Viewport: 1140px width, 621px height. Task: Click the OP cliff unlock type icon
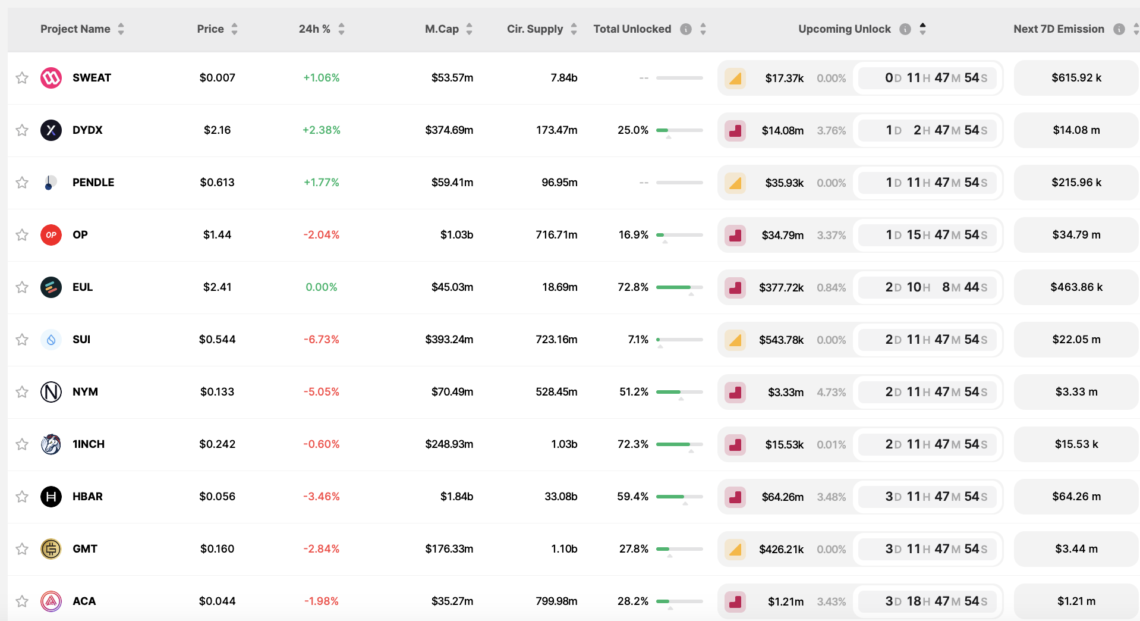pos(735,235)
